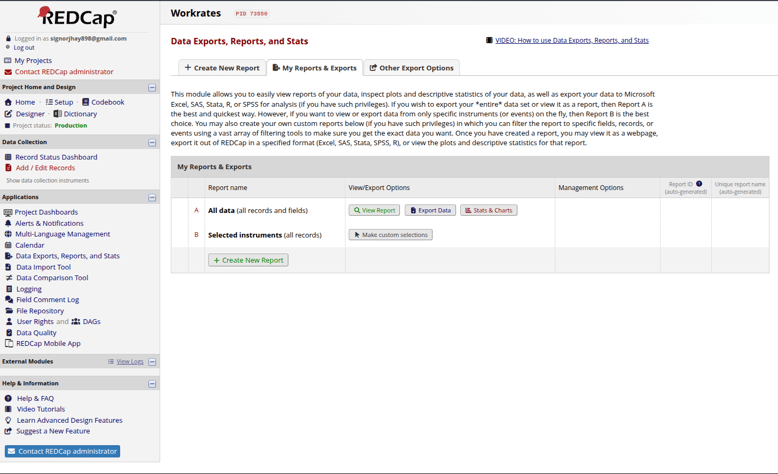This screenshot has width=778, height=474.
Task: Click the Calendar icon
Action: tap(8, 245)
